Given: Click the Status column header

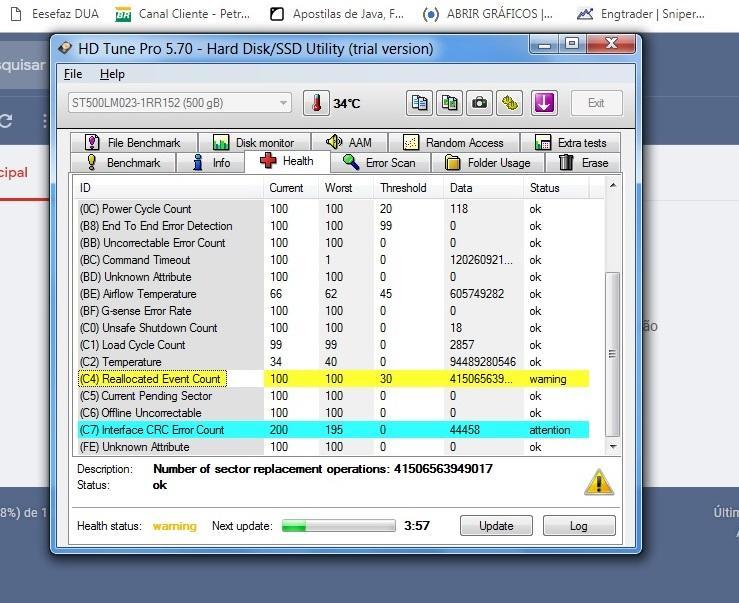Looking at the screenshot, I should click(556, 188).
